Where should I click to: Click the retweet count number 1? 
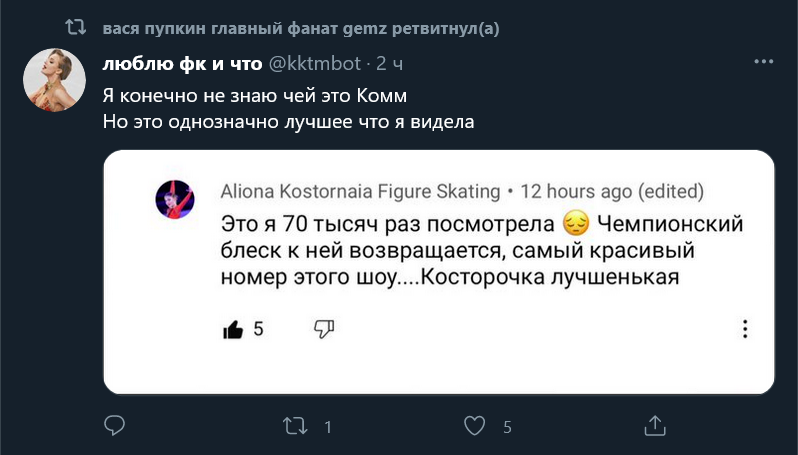327,427
